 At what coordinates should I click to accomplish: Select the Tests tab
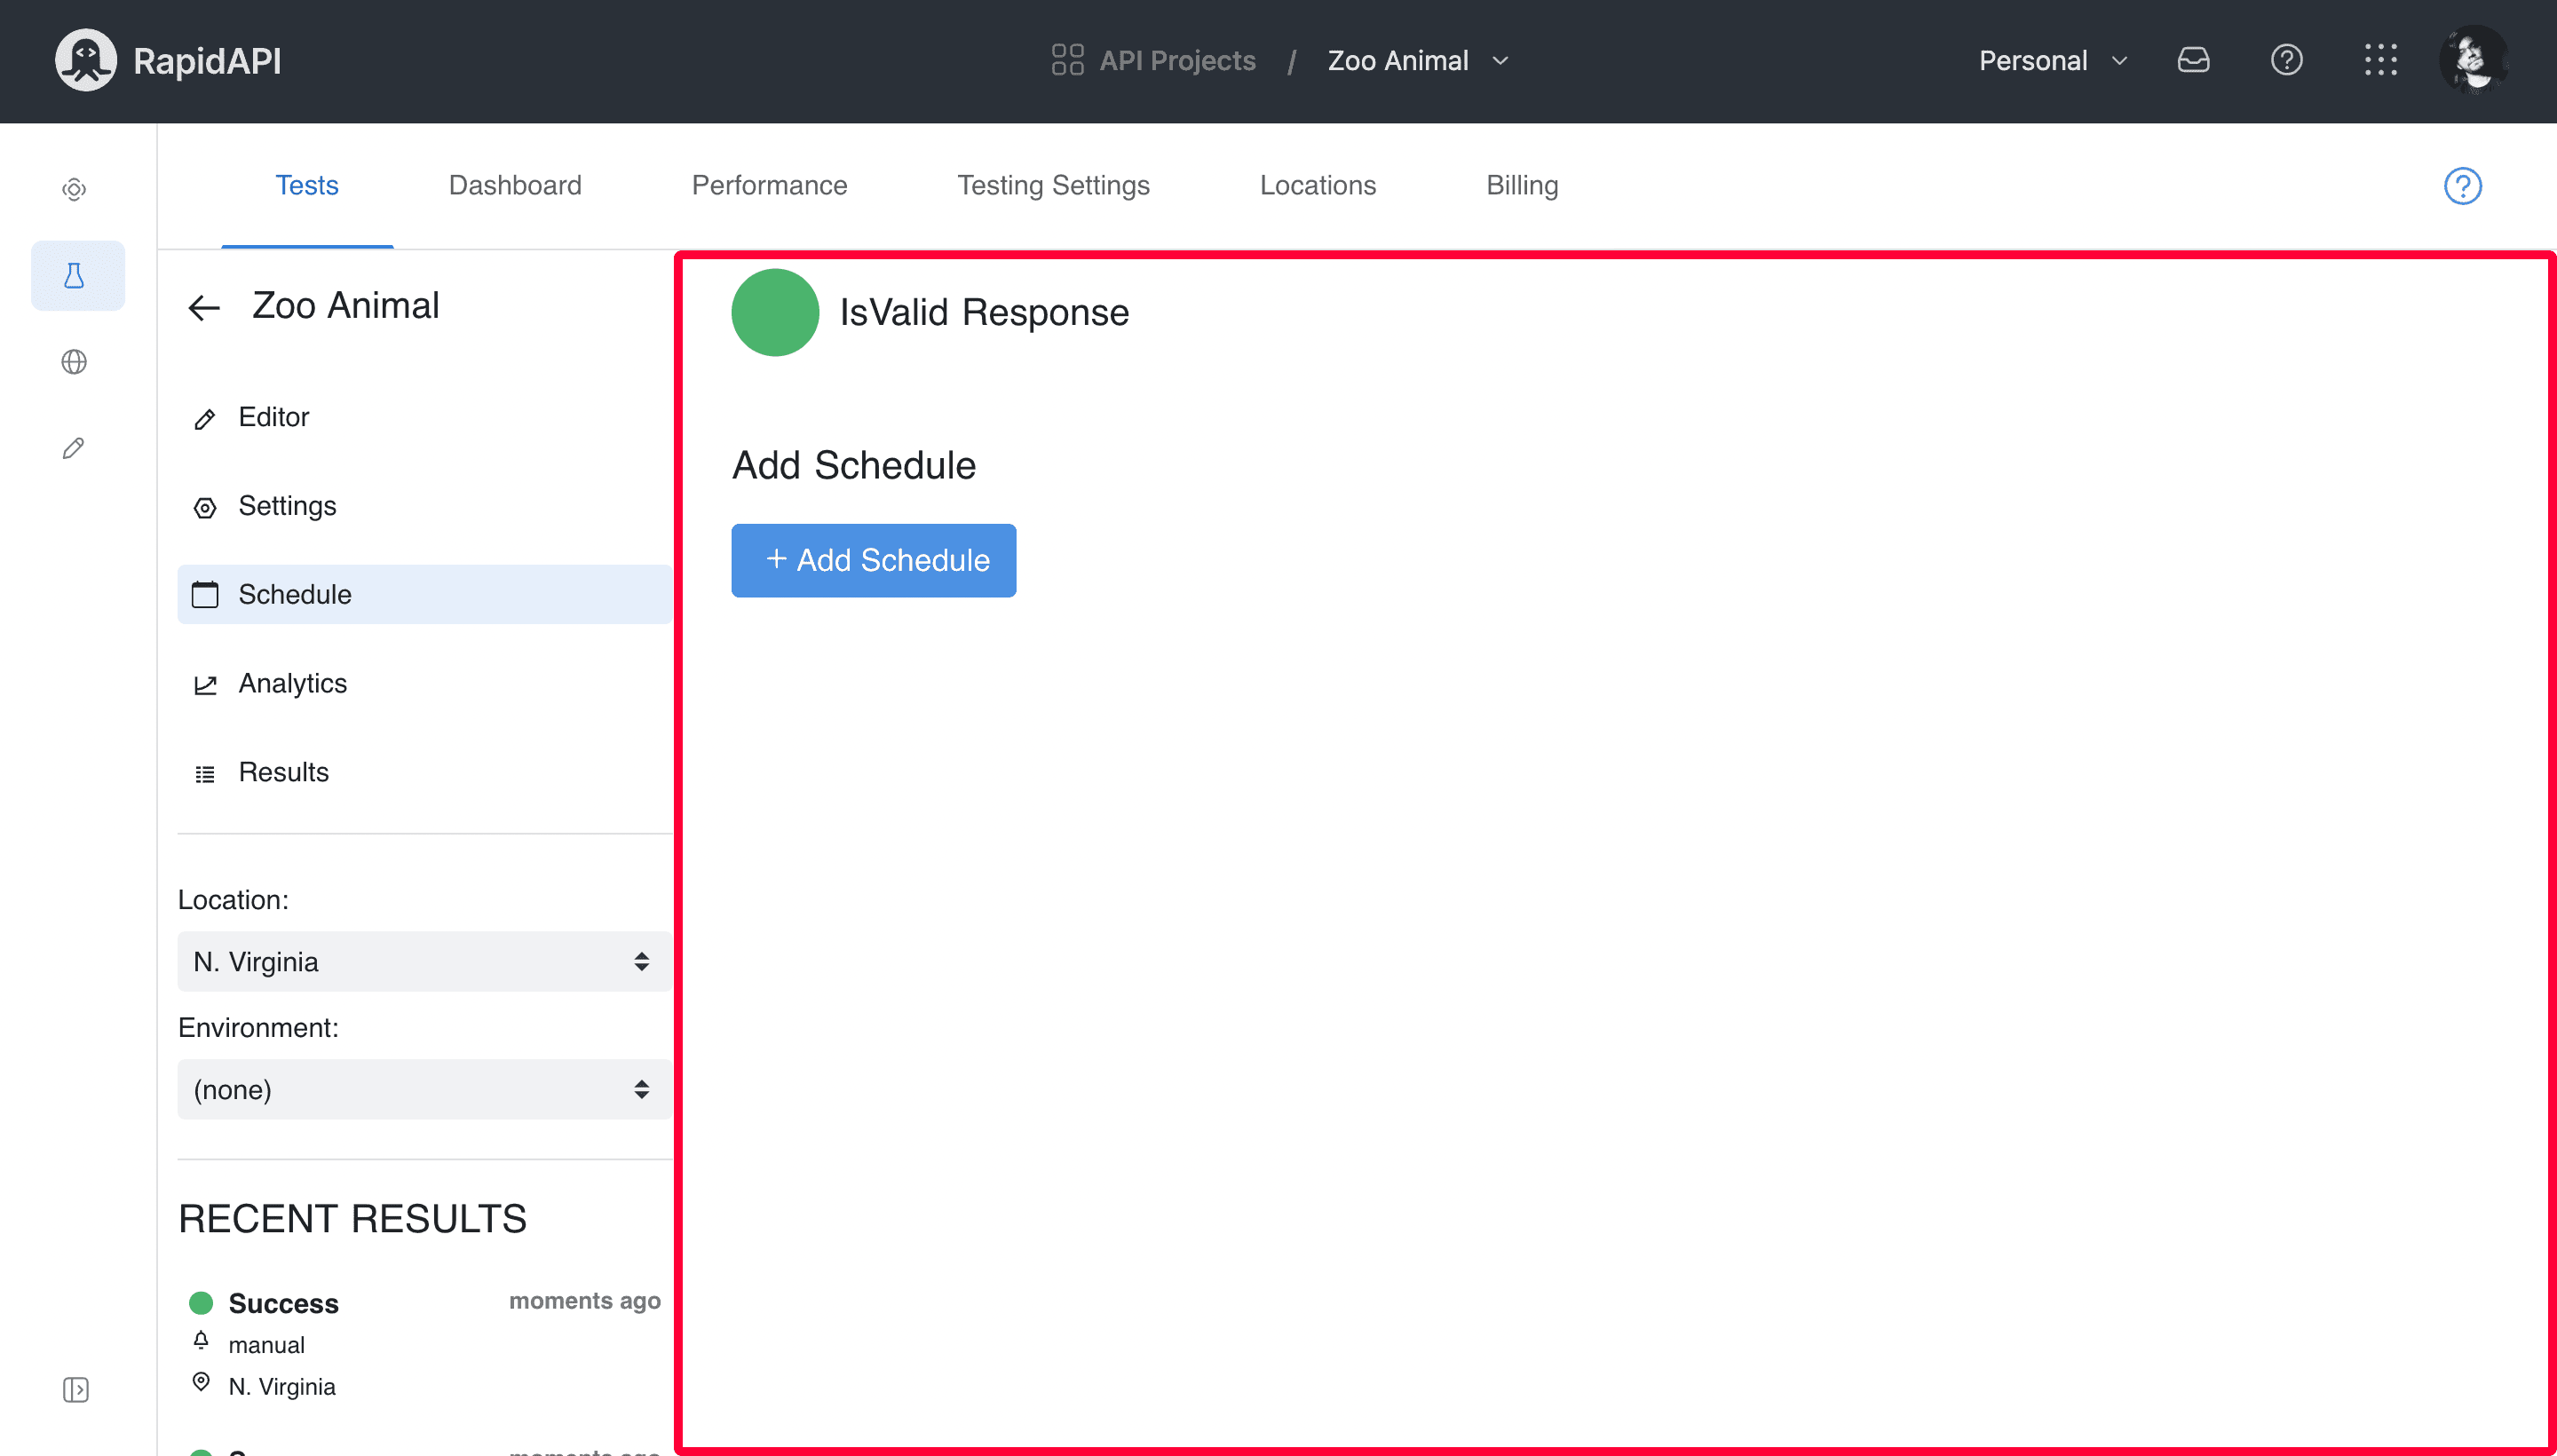click(x=307, y=185)
